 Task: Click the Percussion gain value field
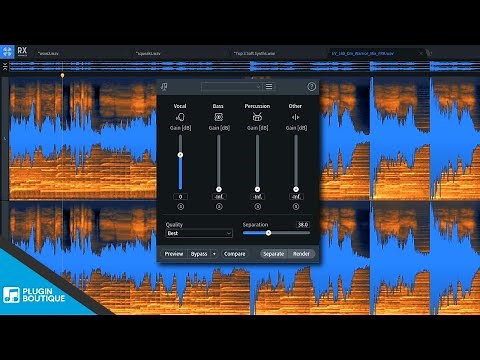click(257, 197)
